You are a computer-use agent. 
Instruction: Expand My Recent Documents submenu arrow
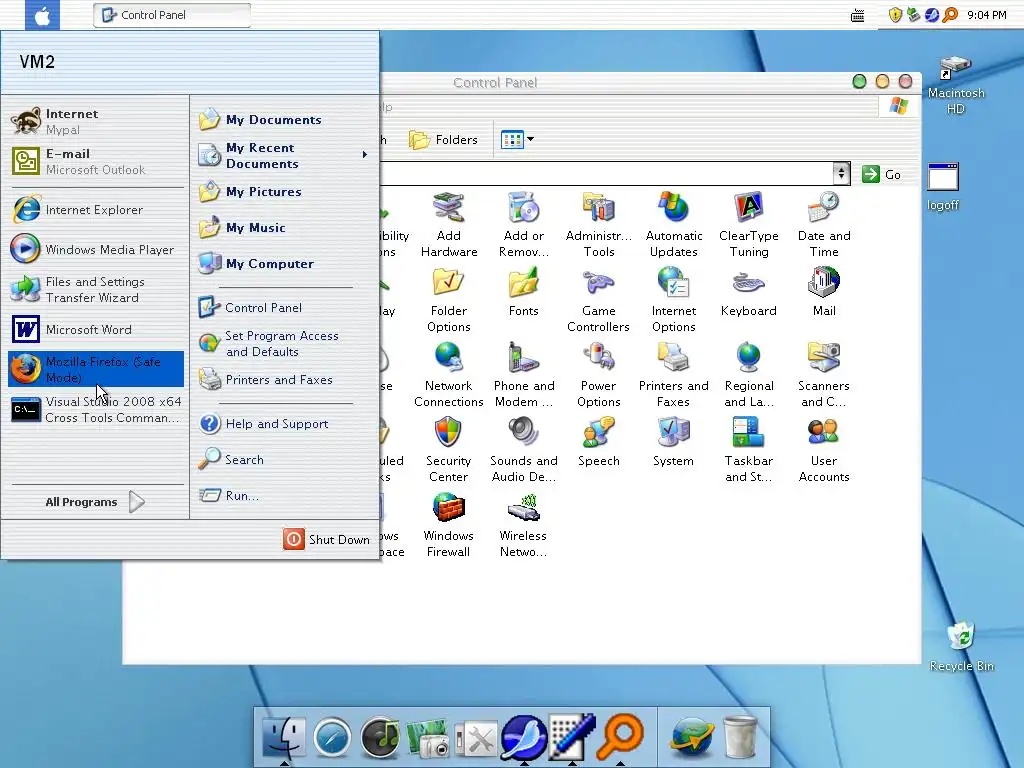pyautogui.click(x=364, y=155)
